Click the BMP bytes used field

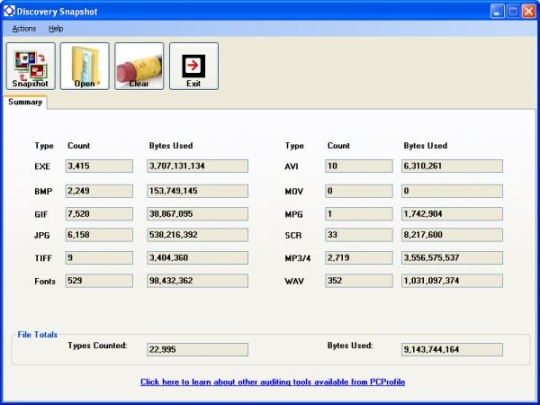click(x=197, y=191)
